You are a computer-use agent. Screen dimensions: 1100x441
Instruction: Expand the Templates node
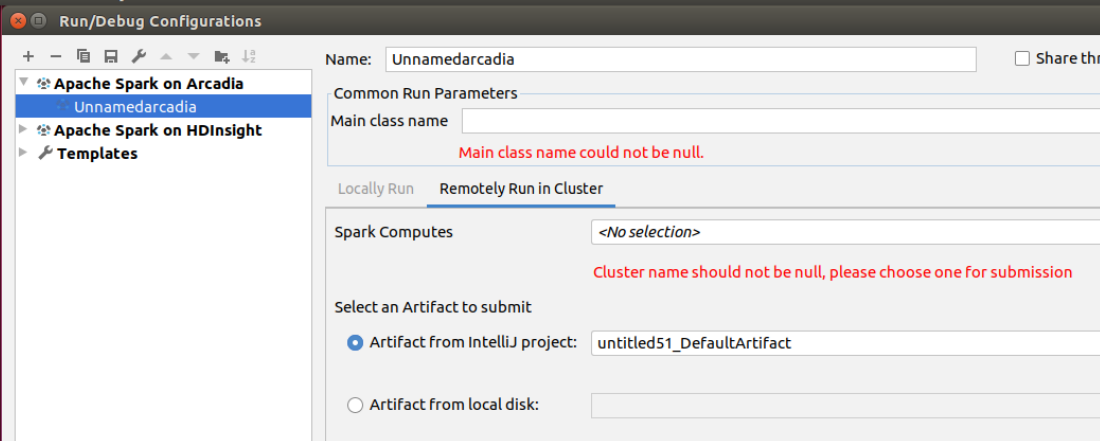[x=24, y=152]
